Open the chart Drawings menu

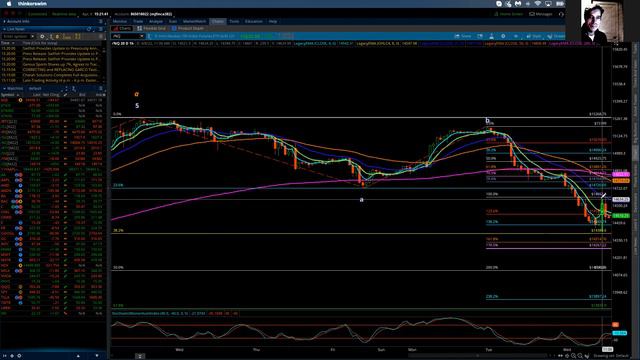[556, 36]
